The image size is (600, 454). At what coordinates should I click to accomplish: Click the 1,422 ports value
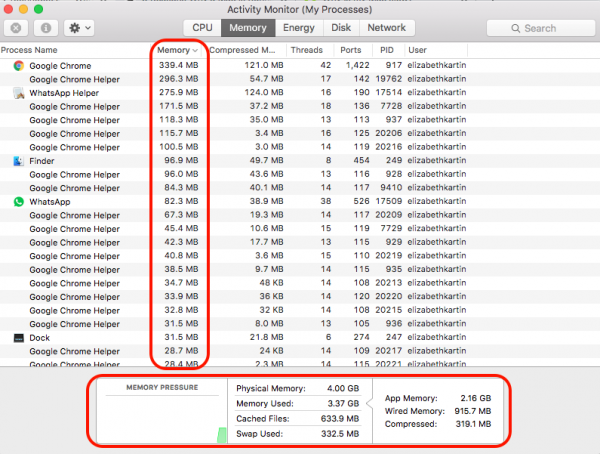[x=357, y=65]
